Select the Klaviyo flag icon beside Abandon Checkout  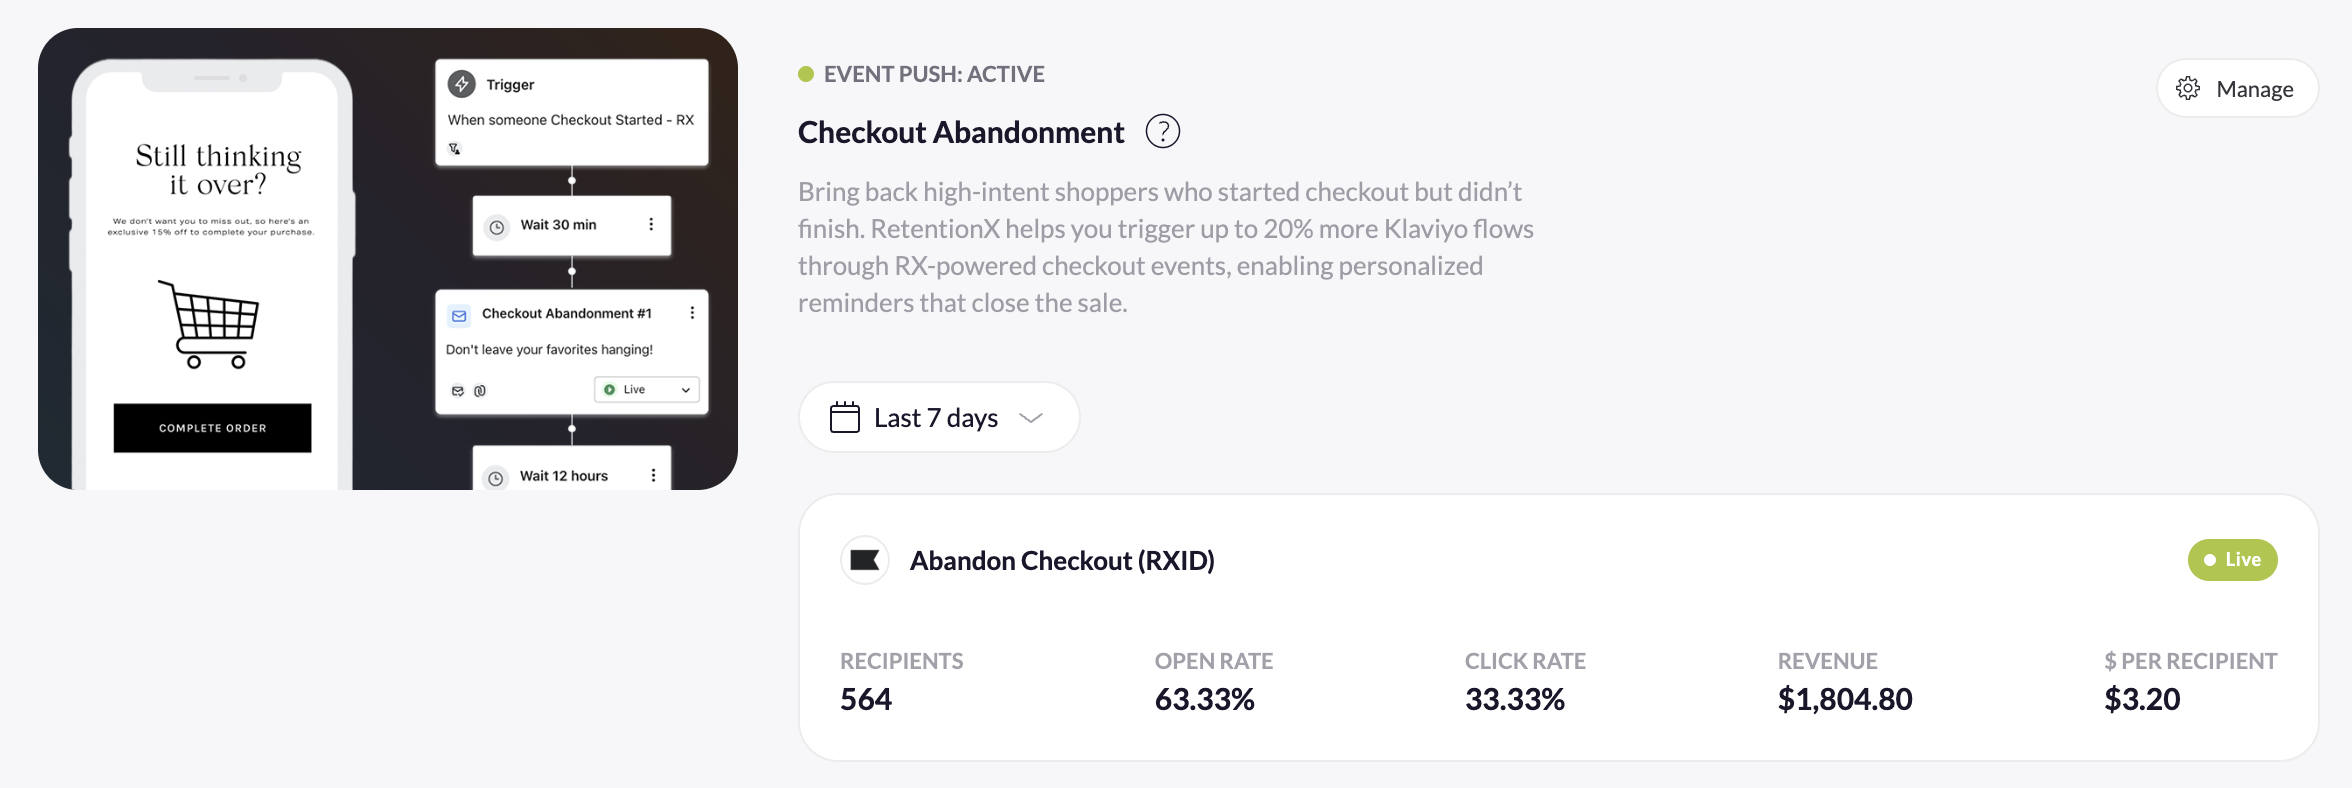pyautogui.click(x=864, y=560)
